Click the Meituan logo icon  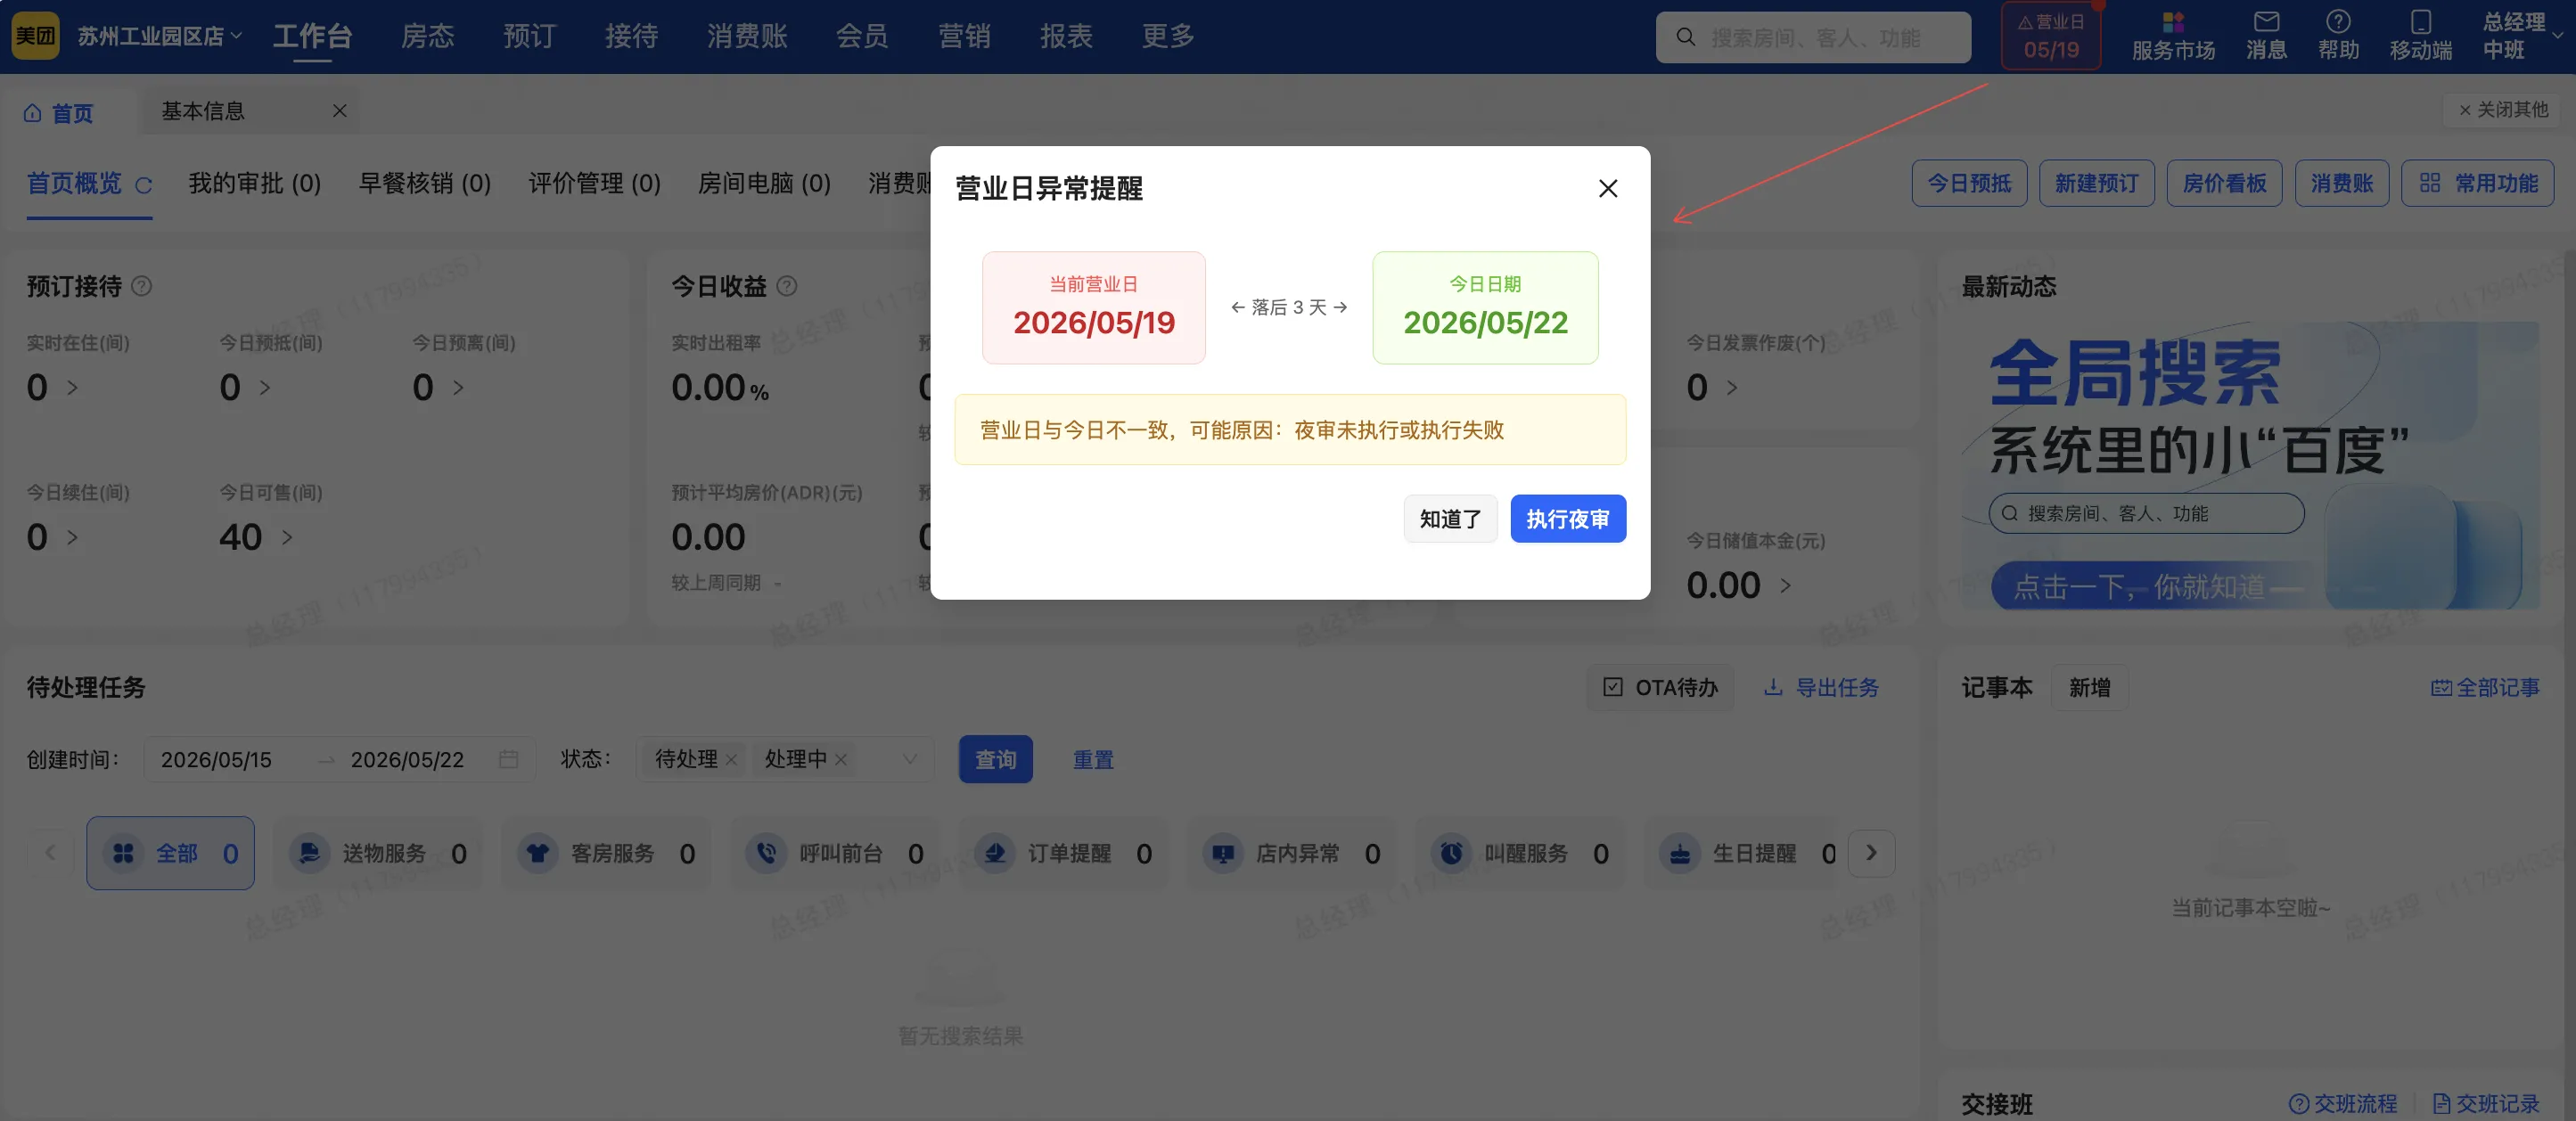35,36
